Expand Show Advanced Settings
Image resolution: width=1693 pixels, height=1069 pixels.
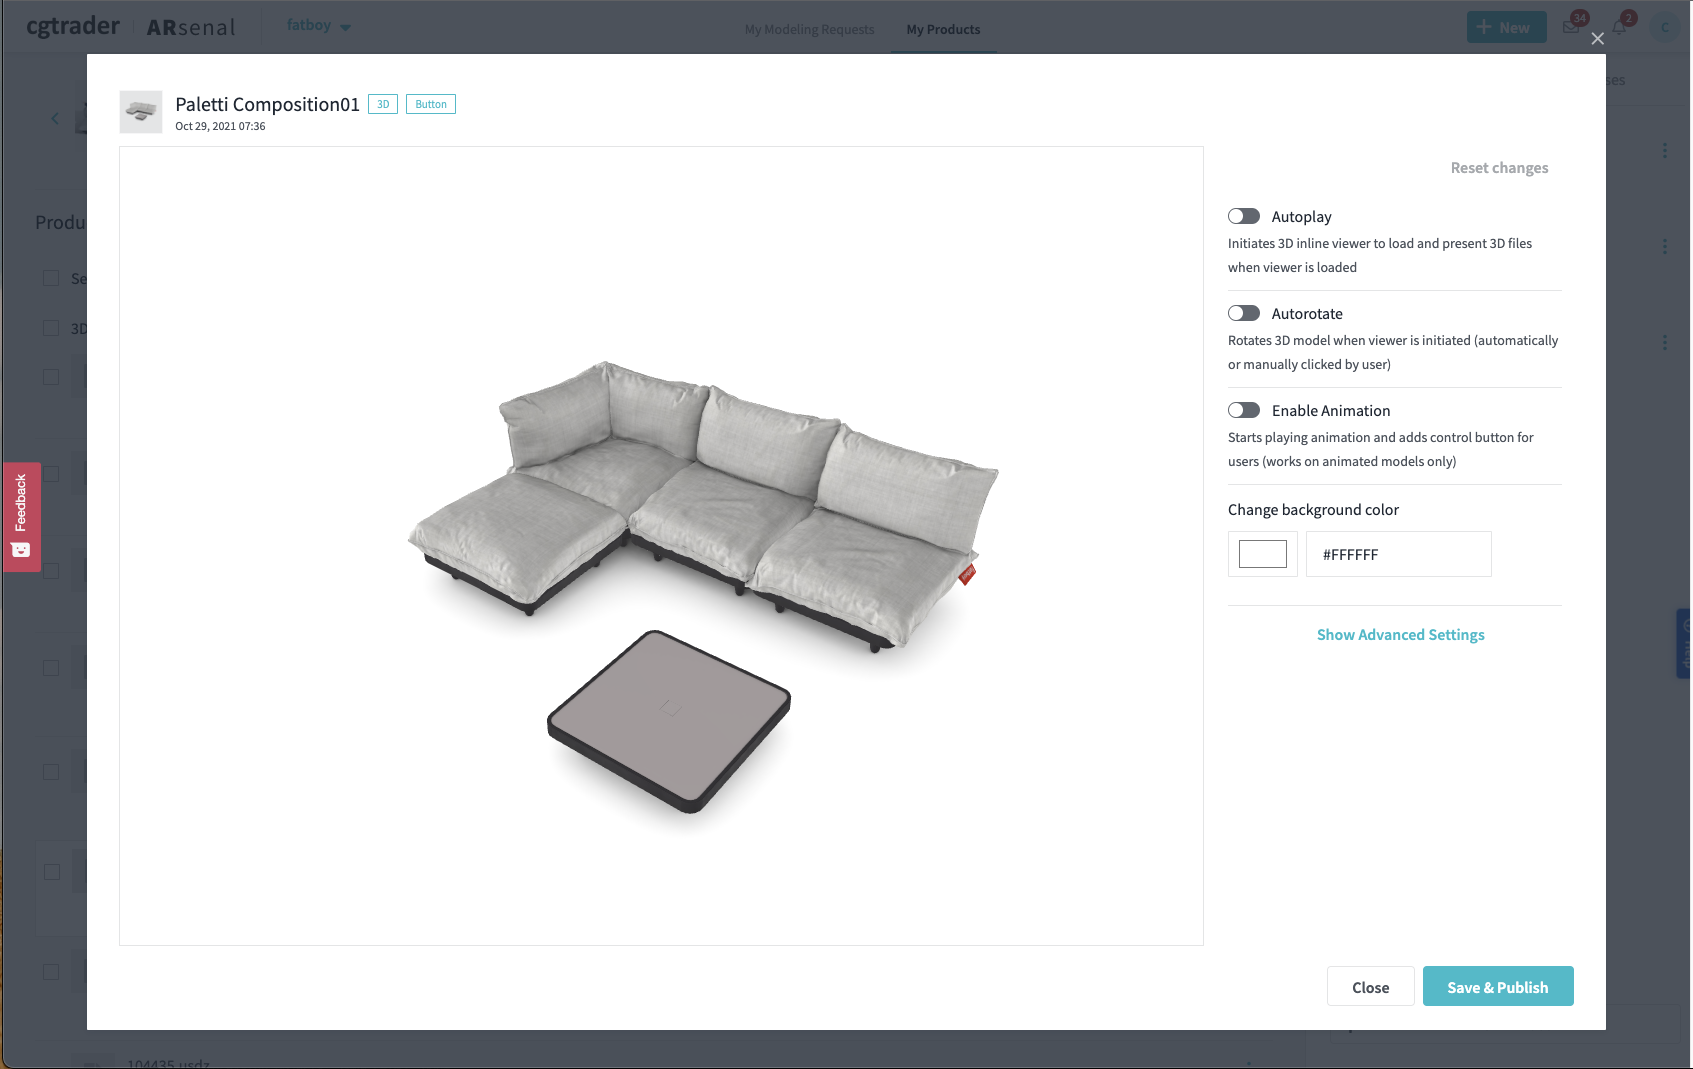click(1400, 635)
